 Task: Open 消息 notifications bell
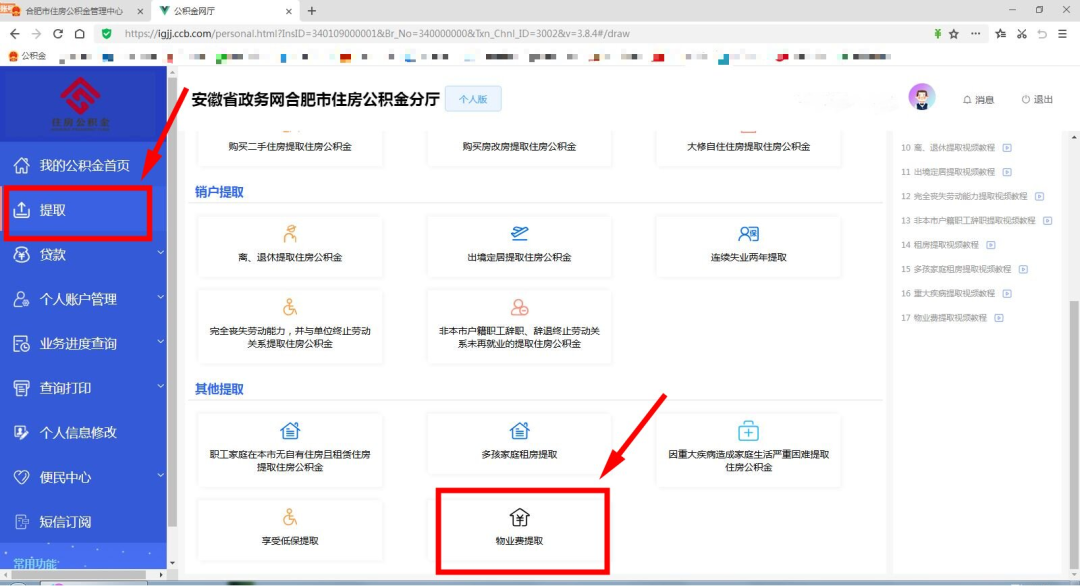coord(978,100)
